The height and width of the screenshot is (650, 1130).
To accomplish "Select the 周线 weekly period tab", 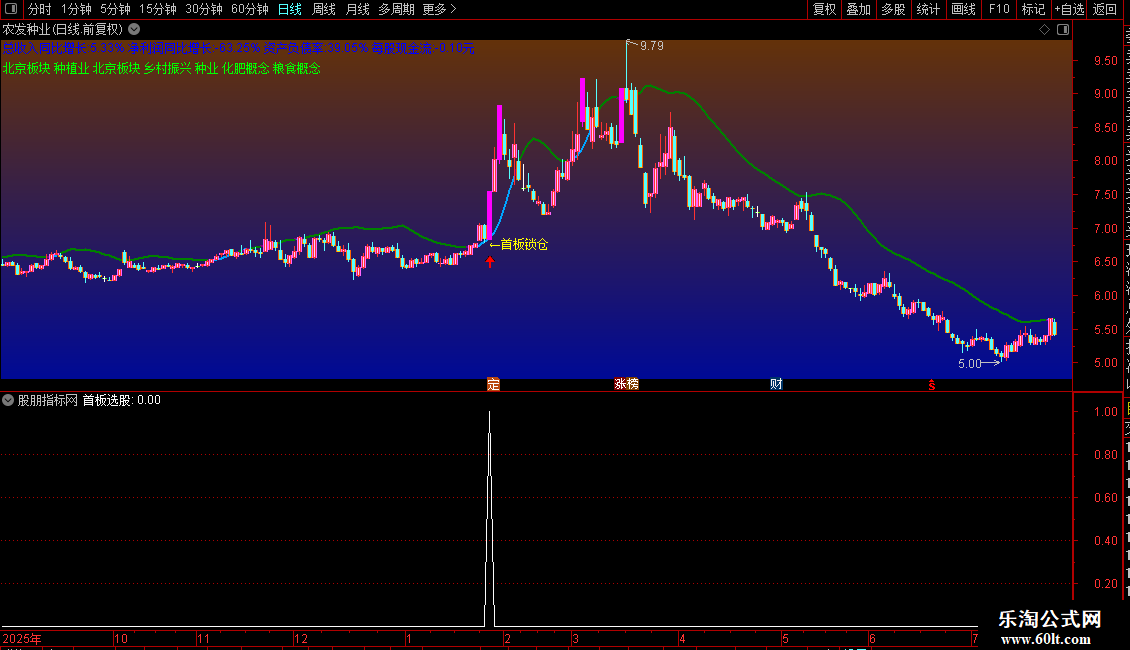I will 324,9.
